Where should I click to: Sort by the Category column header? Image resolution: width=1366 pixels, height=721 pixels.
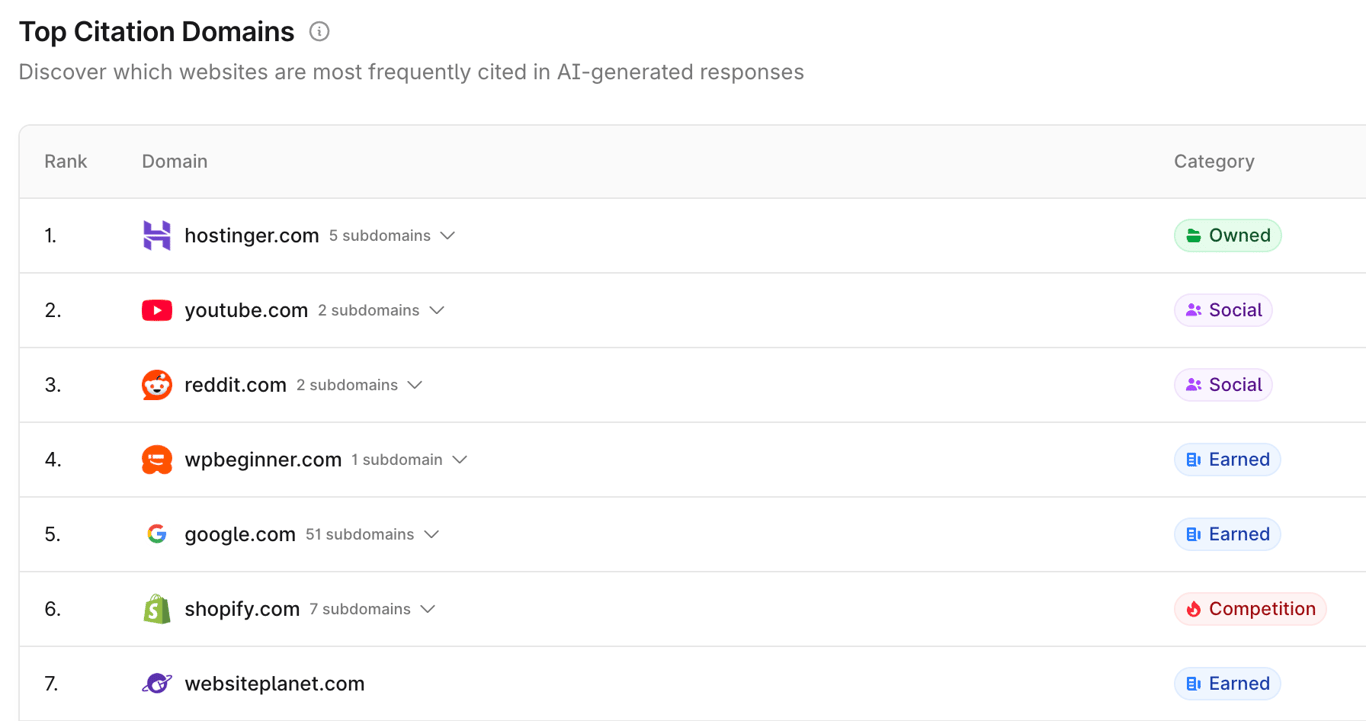tap(1214, 161)
